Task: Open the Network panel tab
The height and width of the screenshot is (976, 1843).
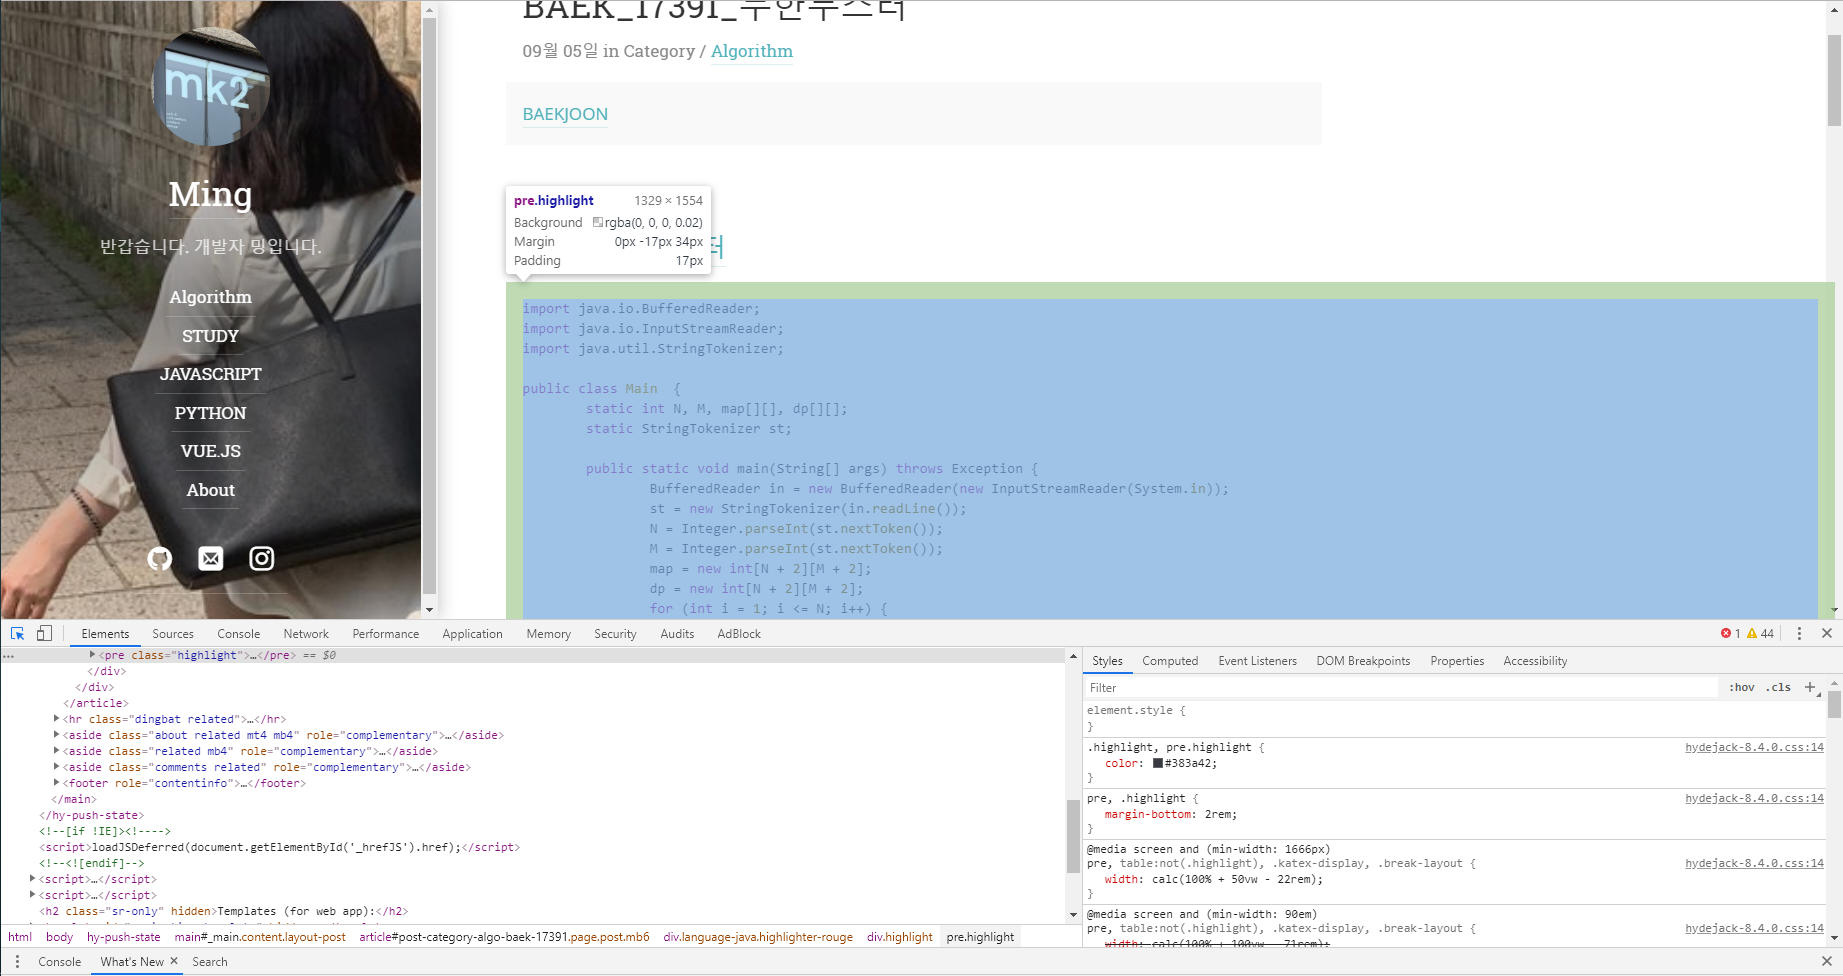Action: click(306, 633)
